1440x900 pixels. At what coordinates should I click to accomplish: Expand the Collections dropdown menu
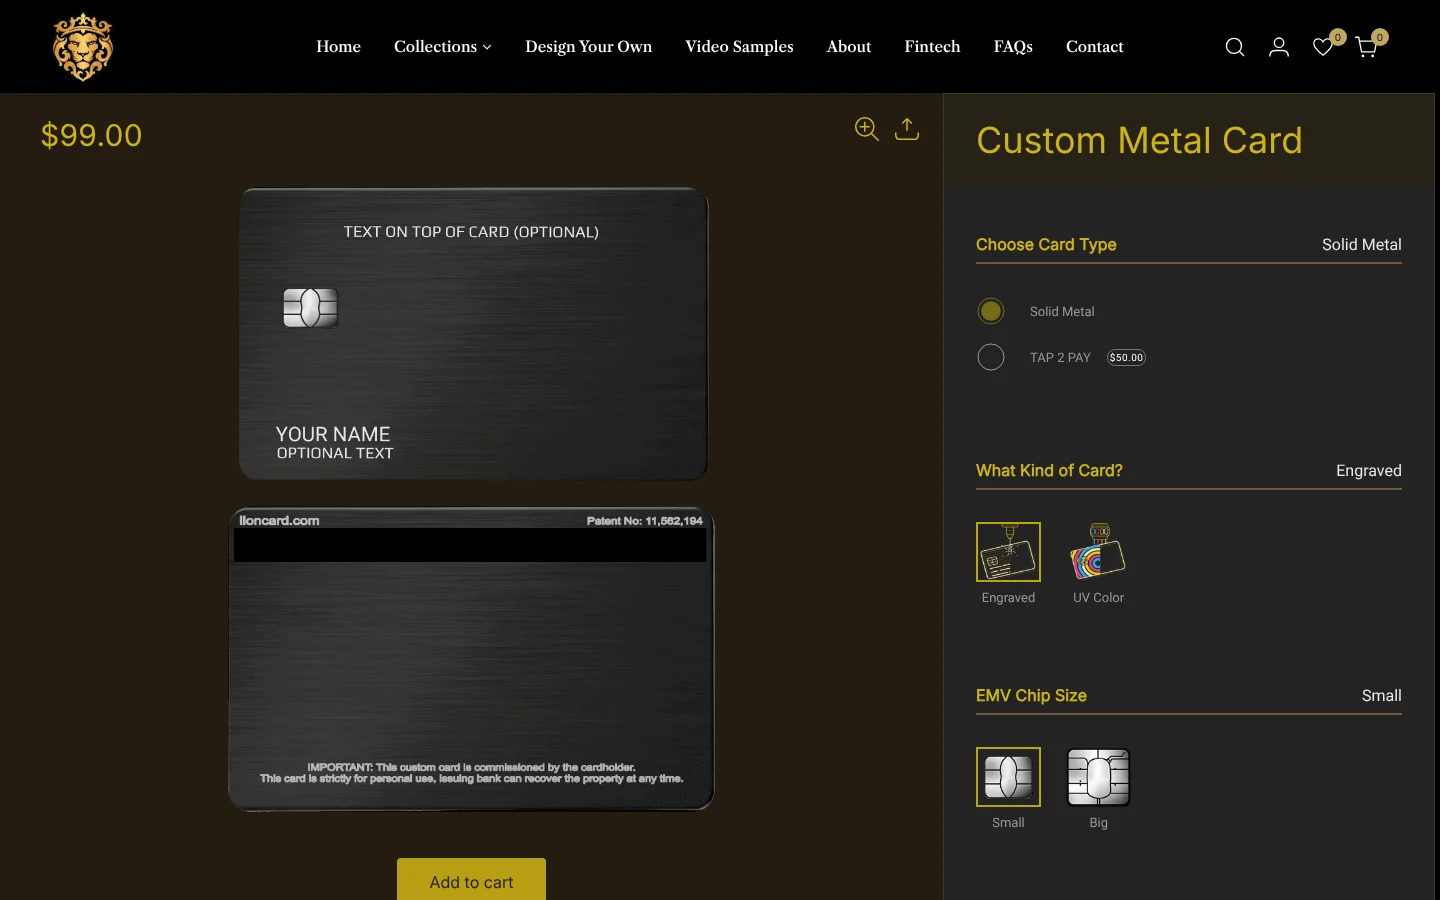click(x=442, y=47)
